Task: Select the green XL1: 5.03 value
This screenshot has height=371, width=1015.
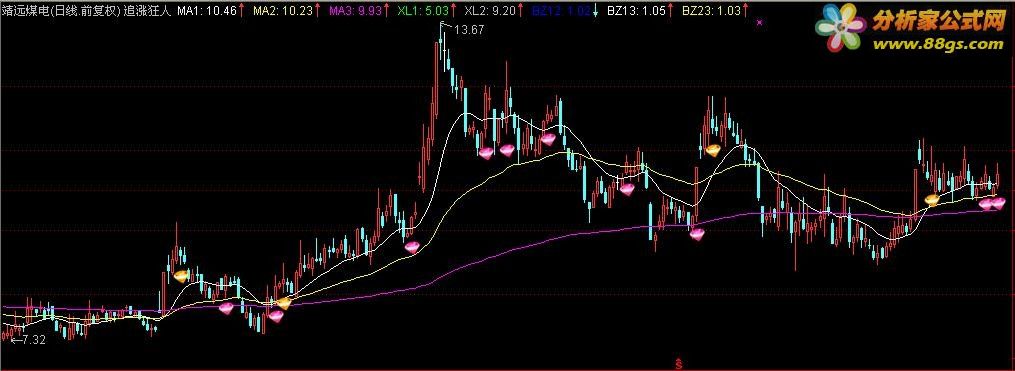Action: point(423,10)
